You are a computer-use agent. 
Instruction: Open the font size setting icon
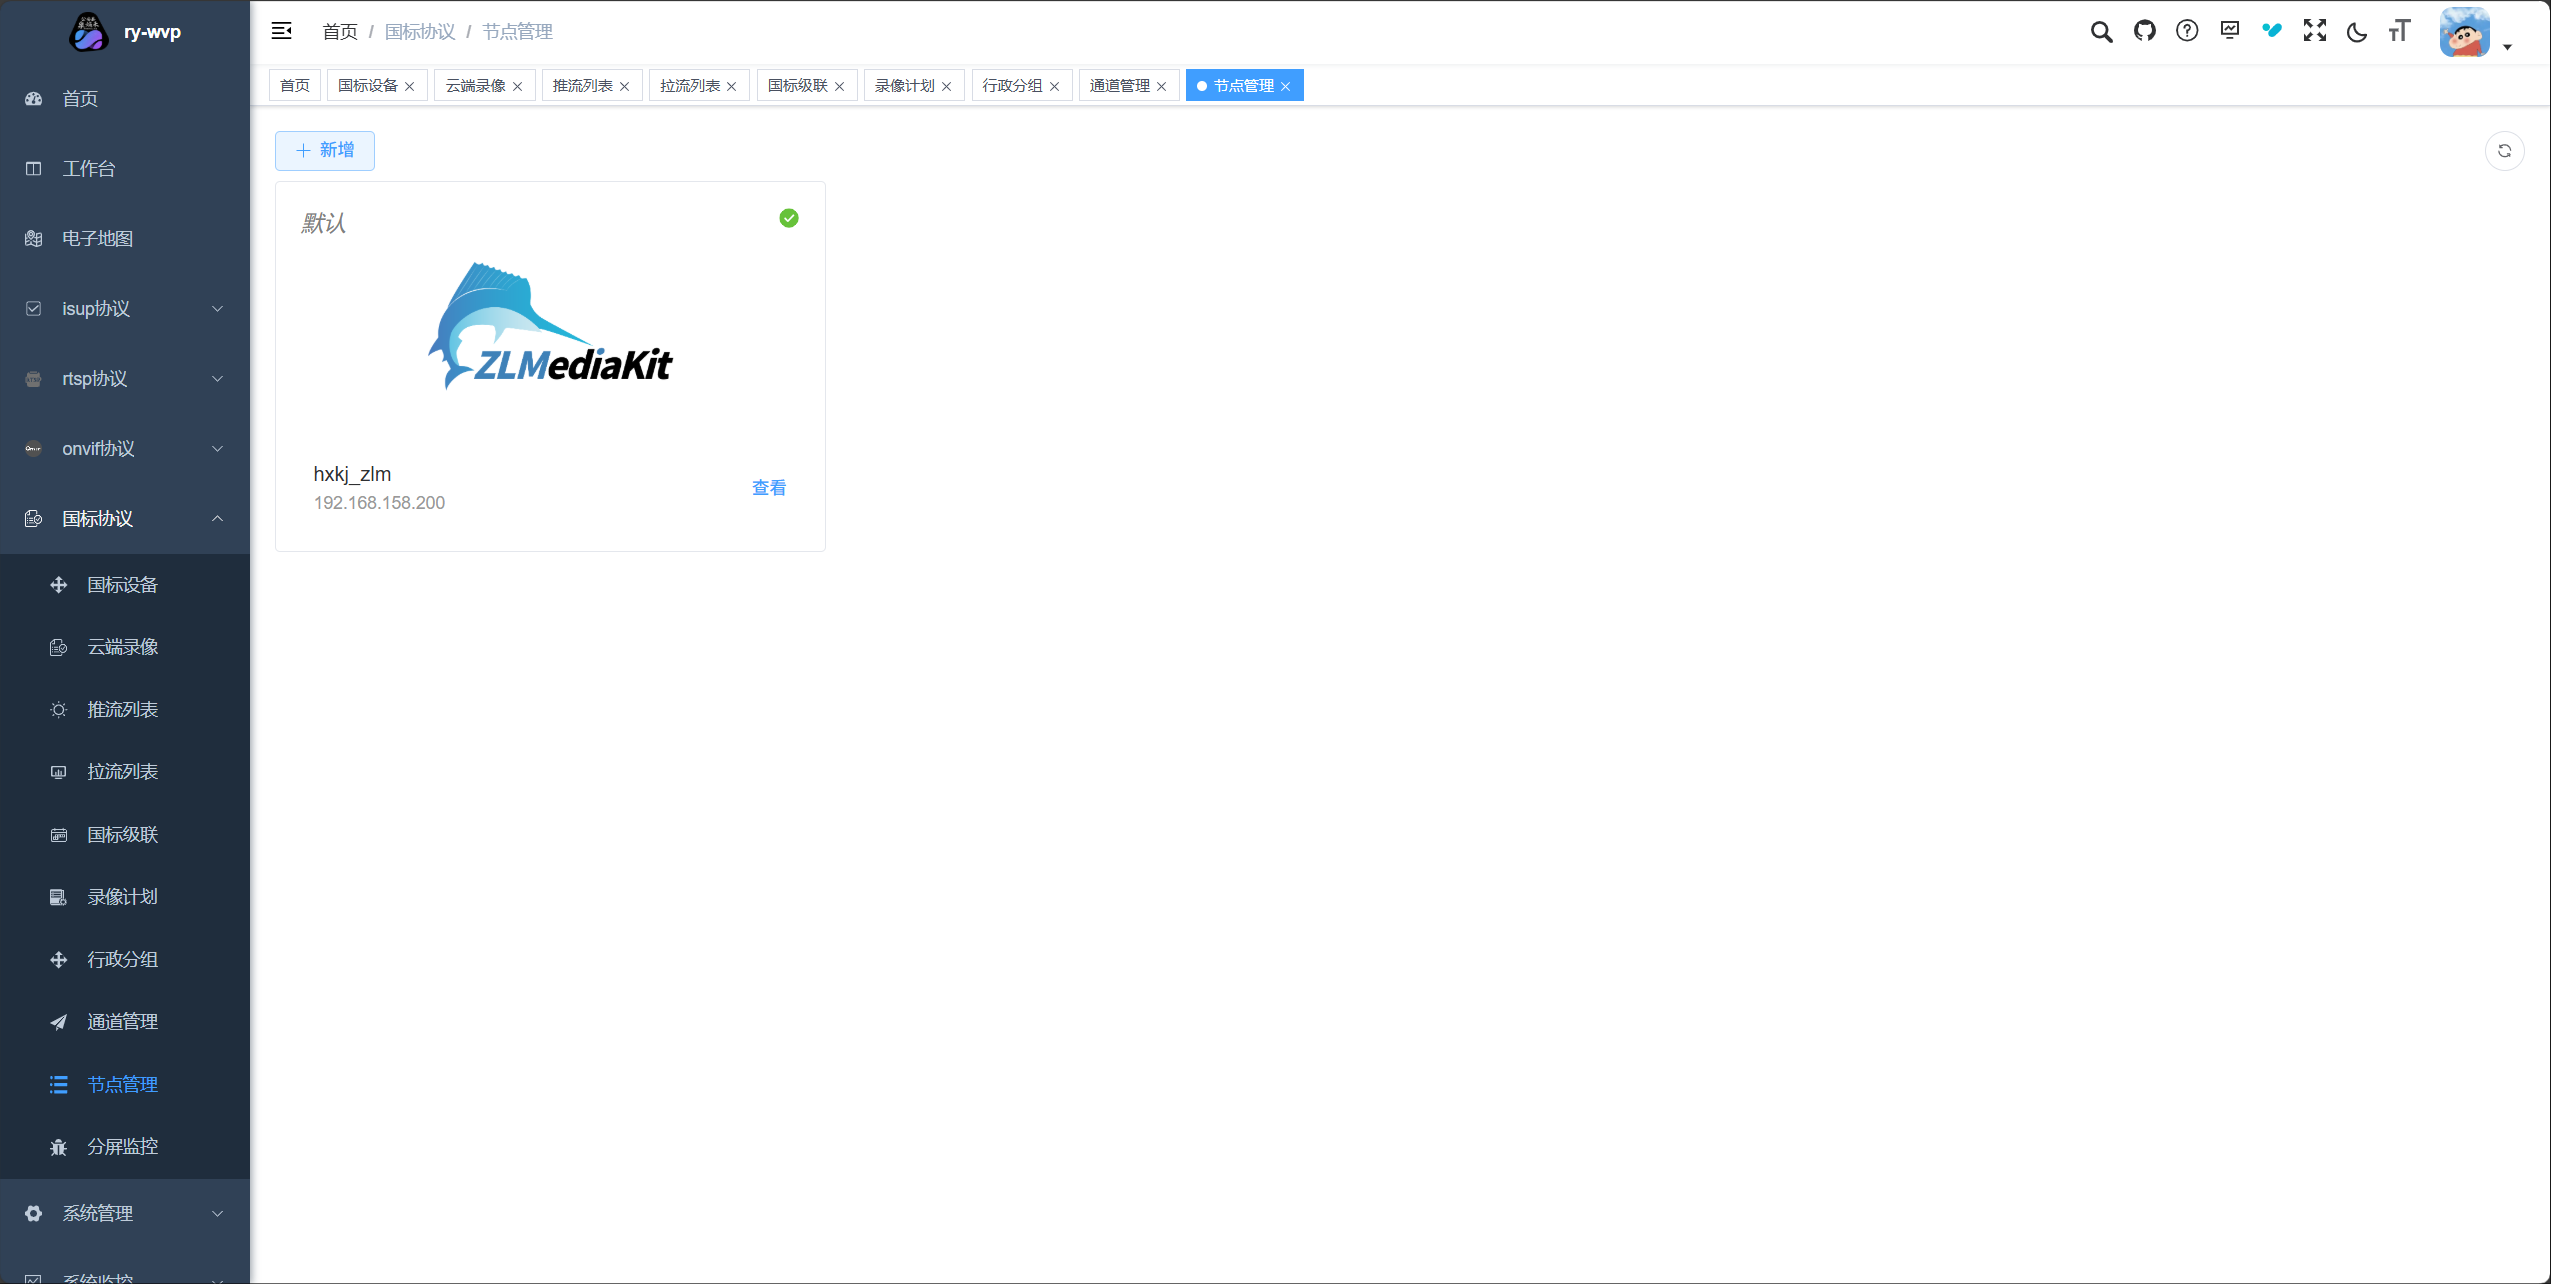pos(2399,31)
